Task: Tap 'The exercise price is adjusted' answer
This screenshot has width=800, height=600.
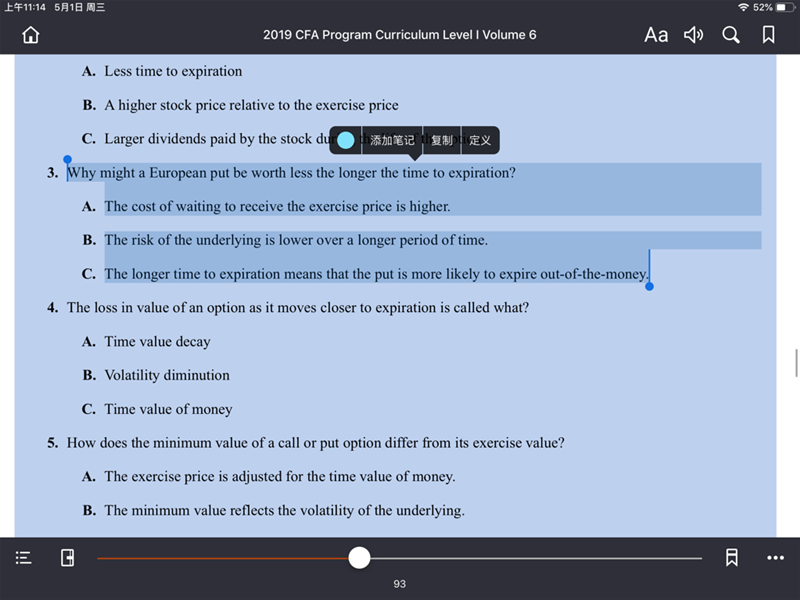Action: click(x=280, y=477)
